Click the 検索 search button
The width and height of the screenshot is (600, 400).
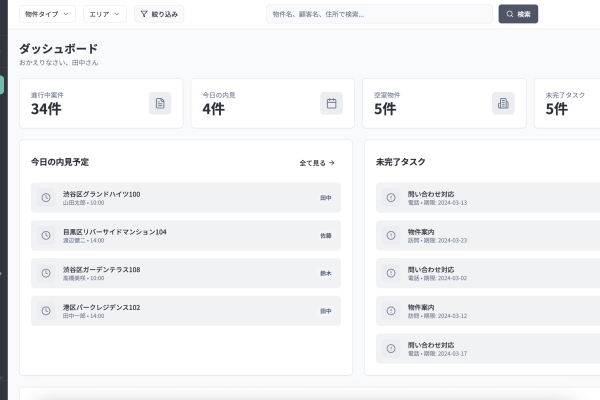(518, 14)
